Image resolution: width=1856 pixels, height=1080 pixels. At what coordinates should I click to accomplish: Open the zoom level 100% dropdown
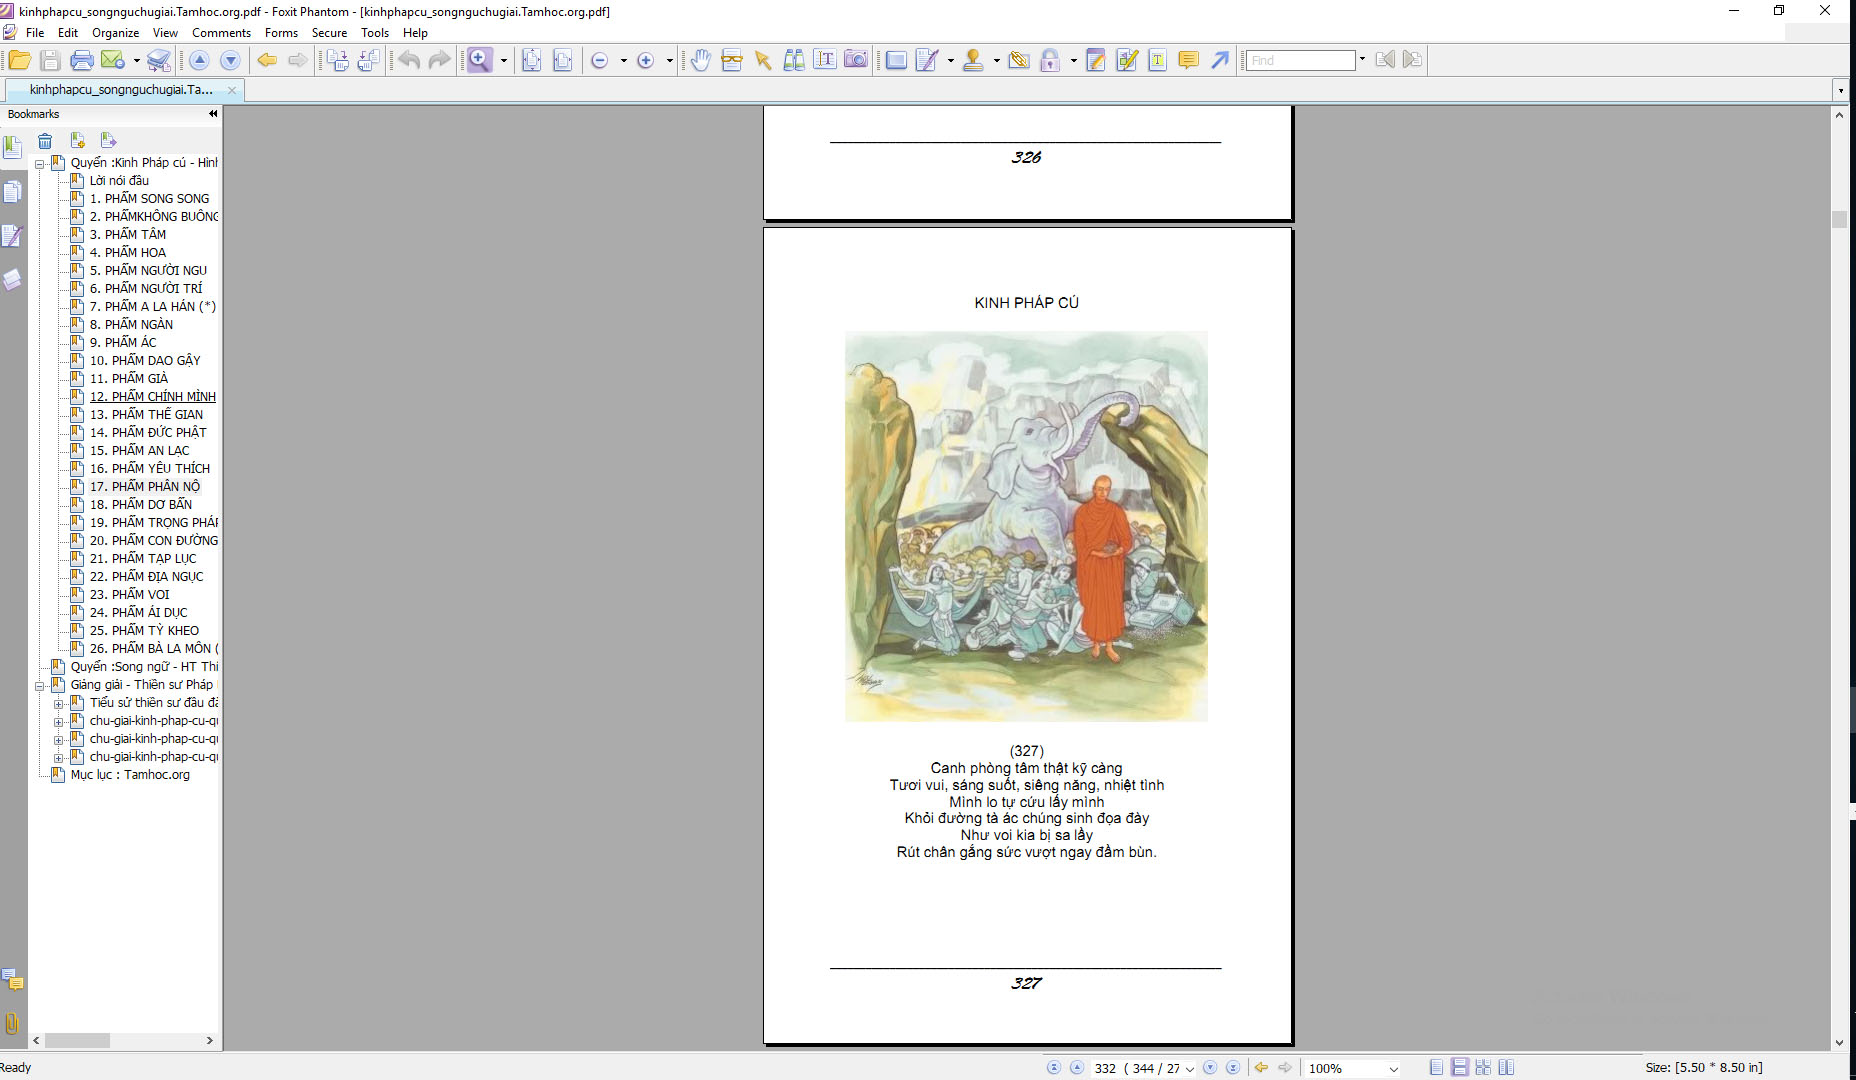[x=1393, y=1069]
